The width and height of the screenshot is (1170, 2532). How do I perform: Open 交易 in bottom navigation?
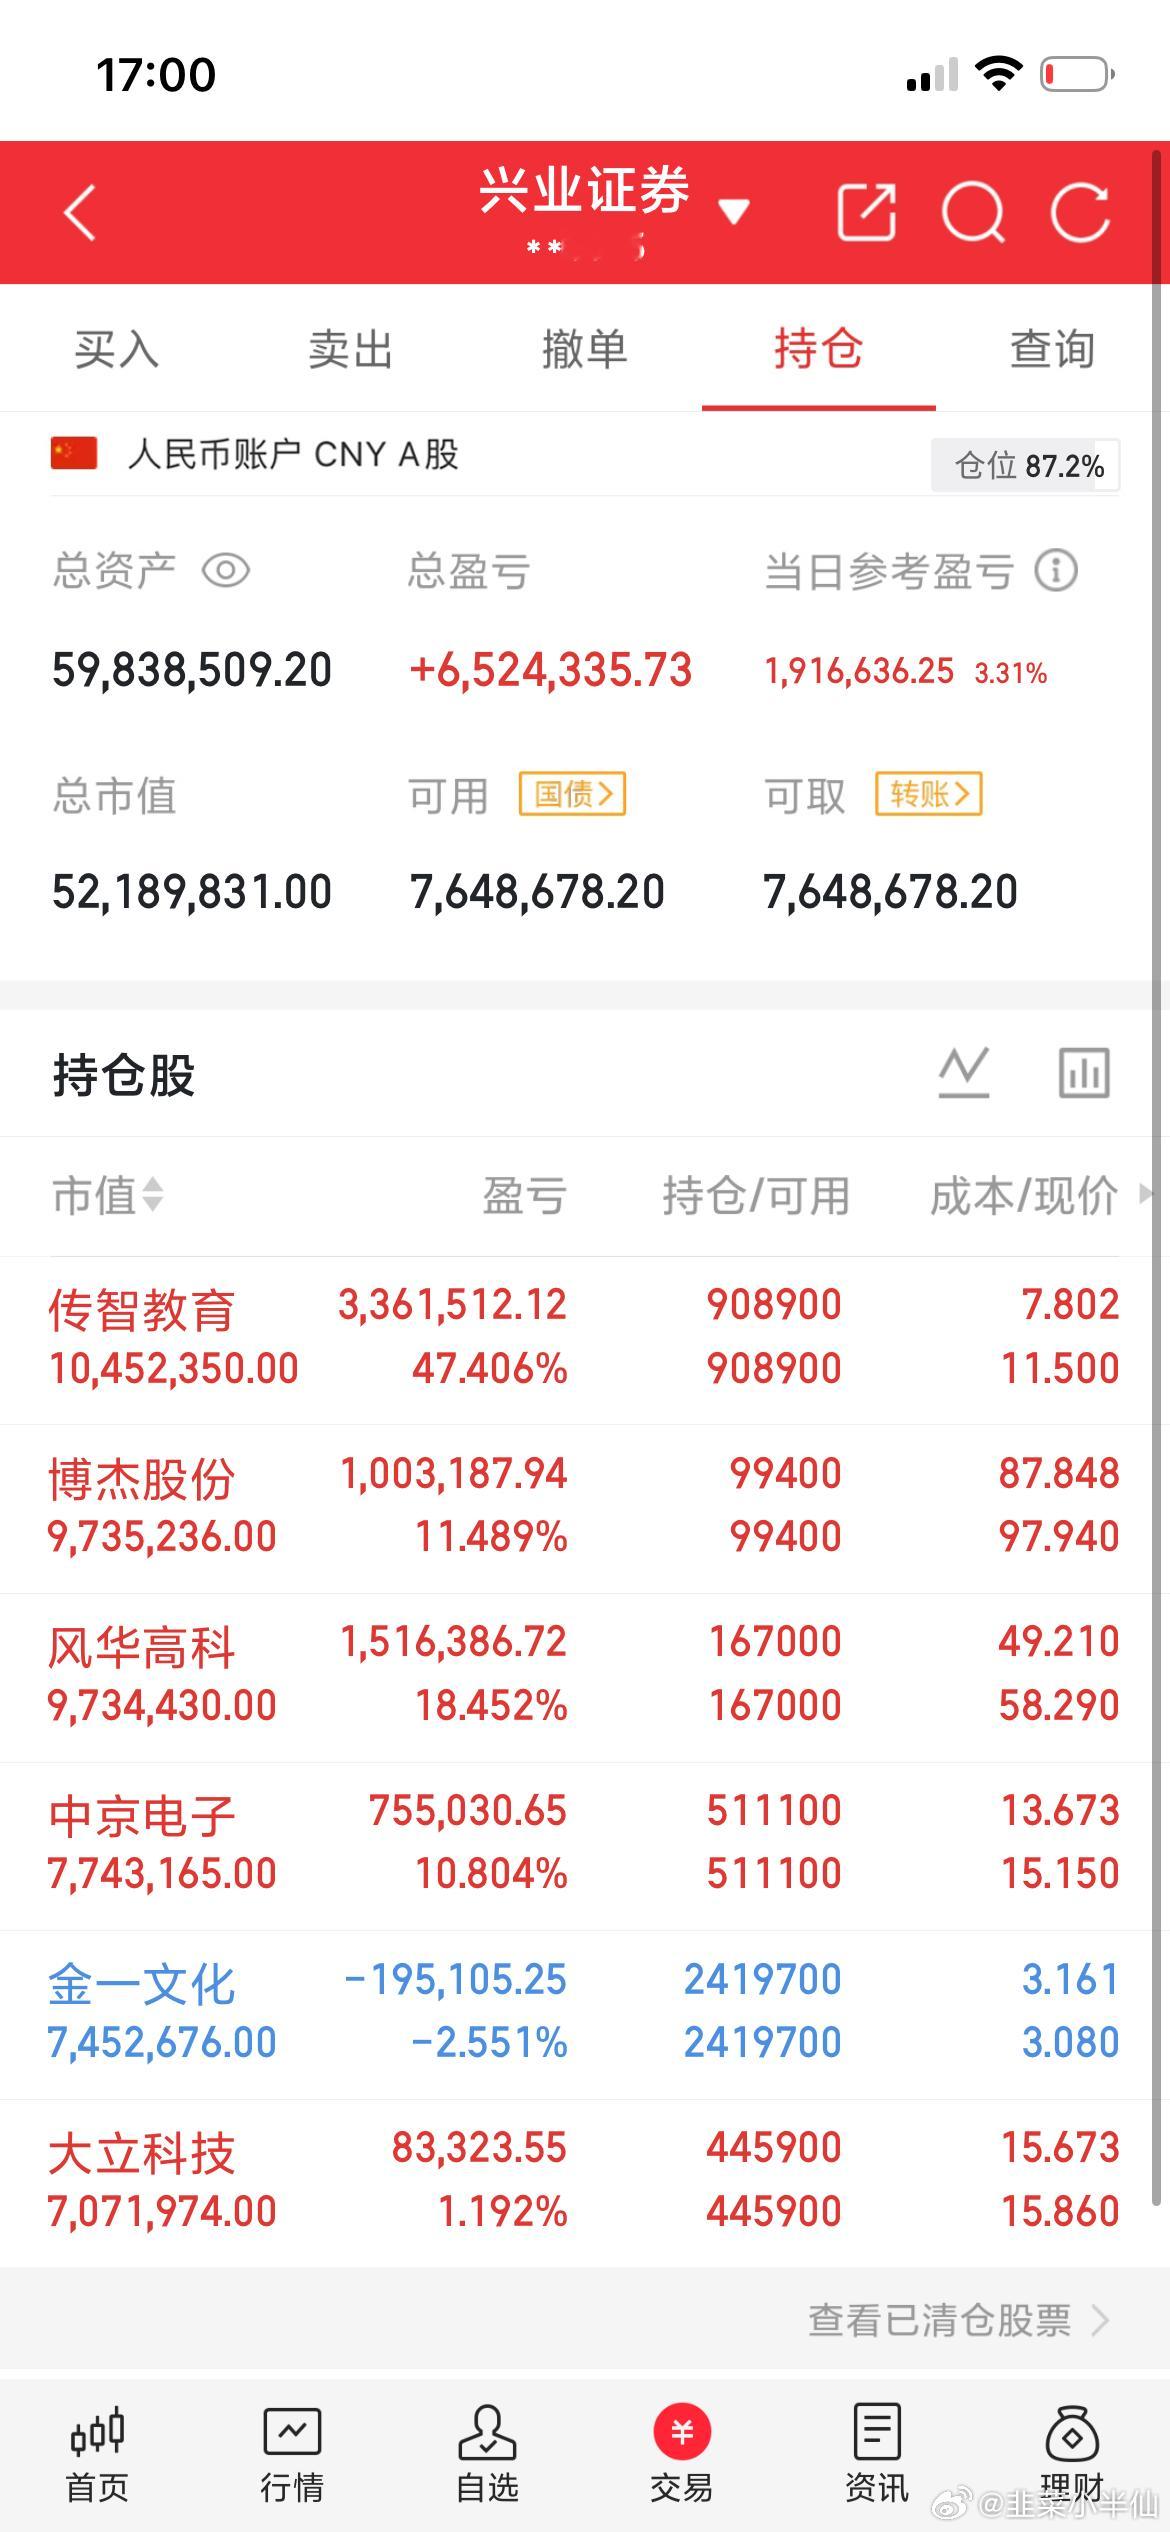(x=682, y=2455)
